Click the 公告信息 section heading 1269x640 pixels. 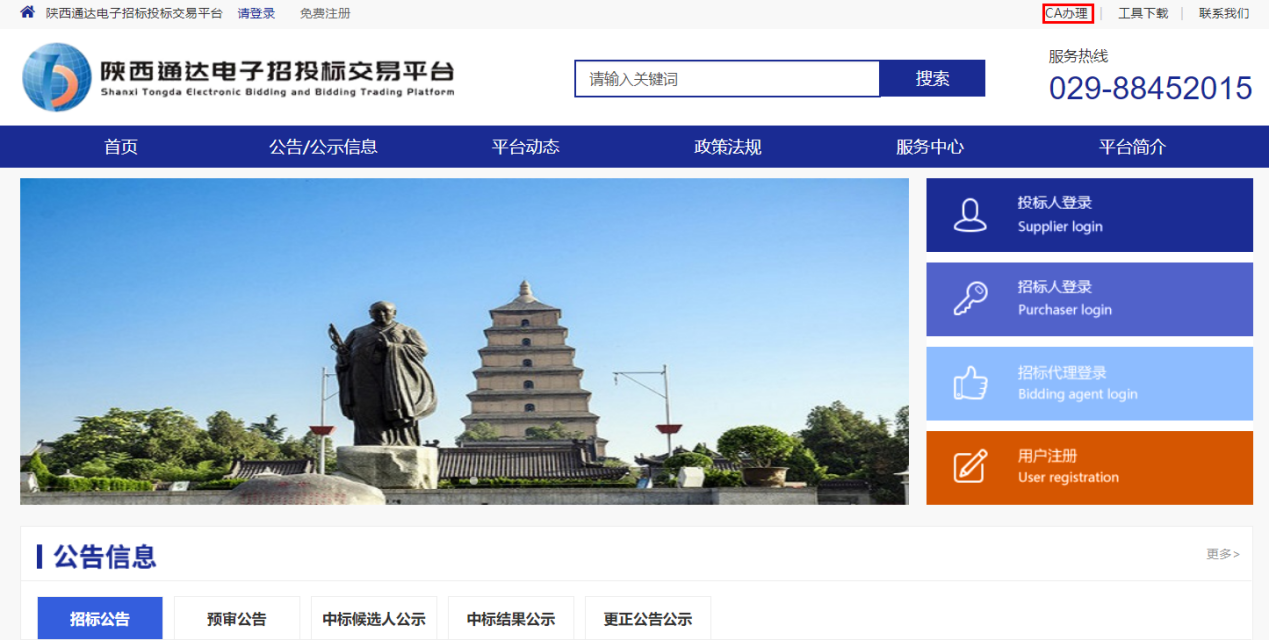(105, 557)
